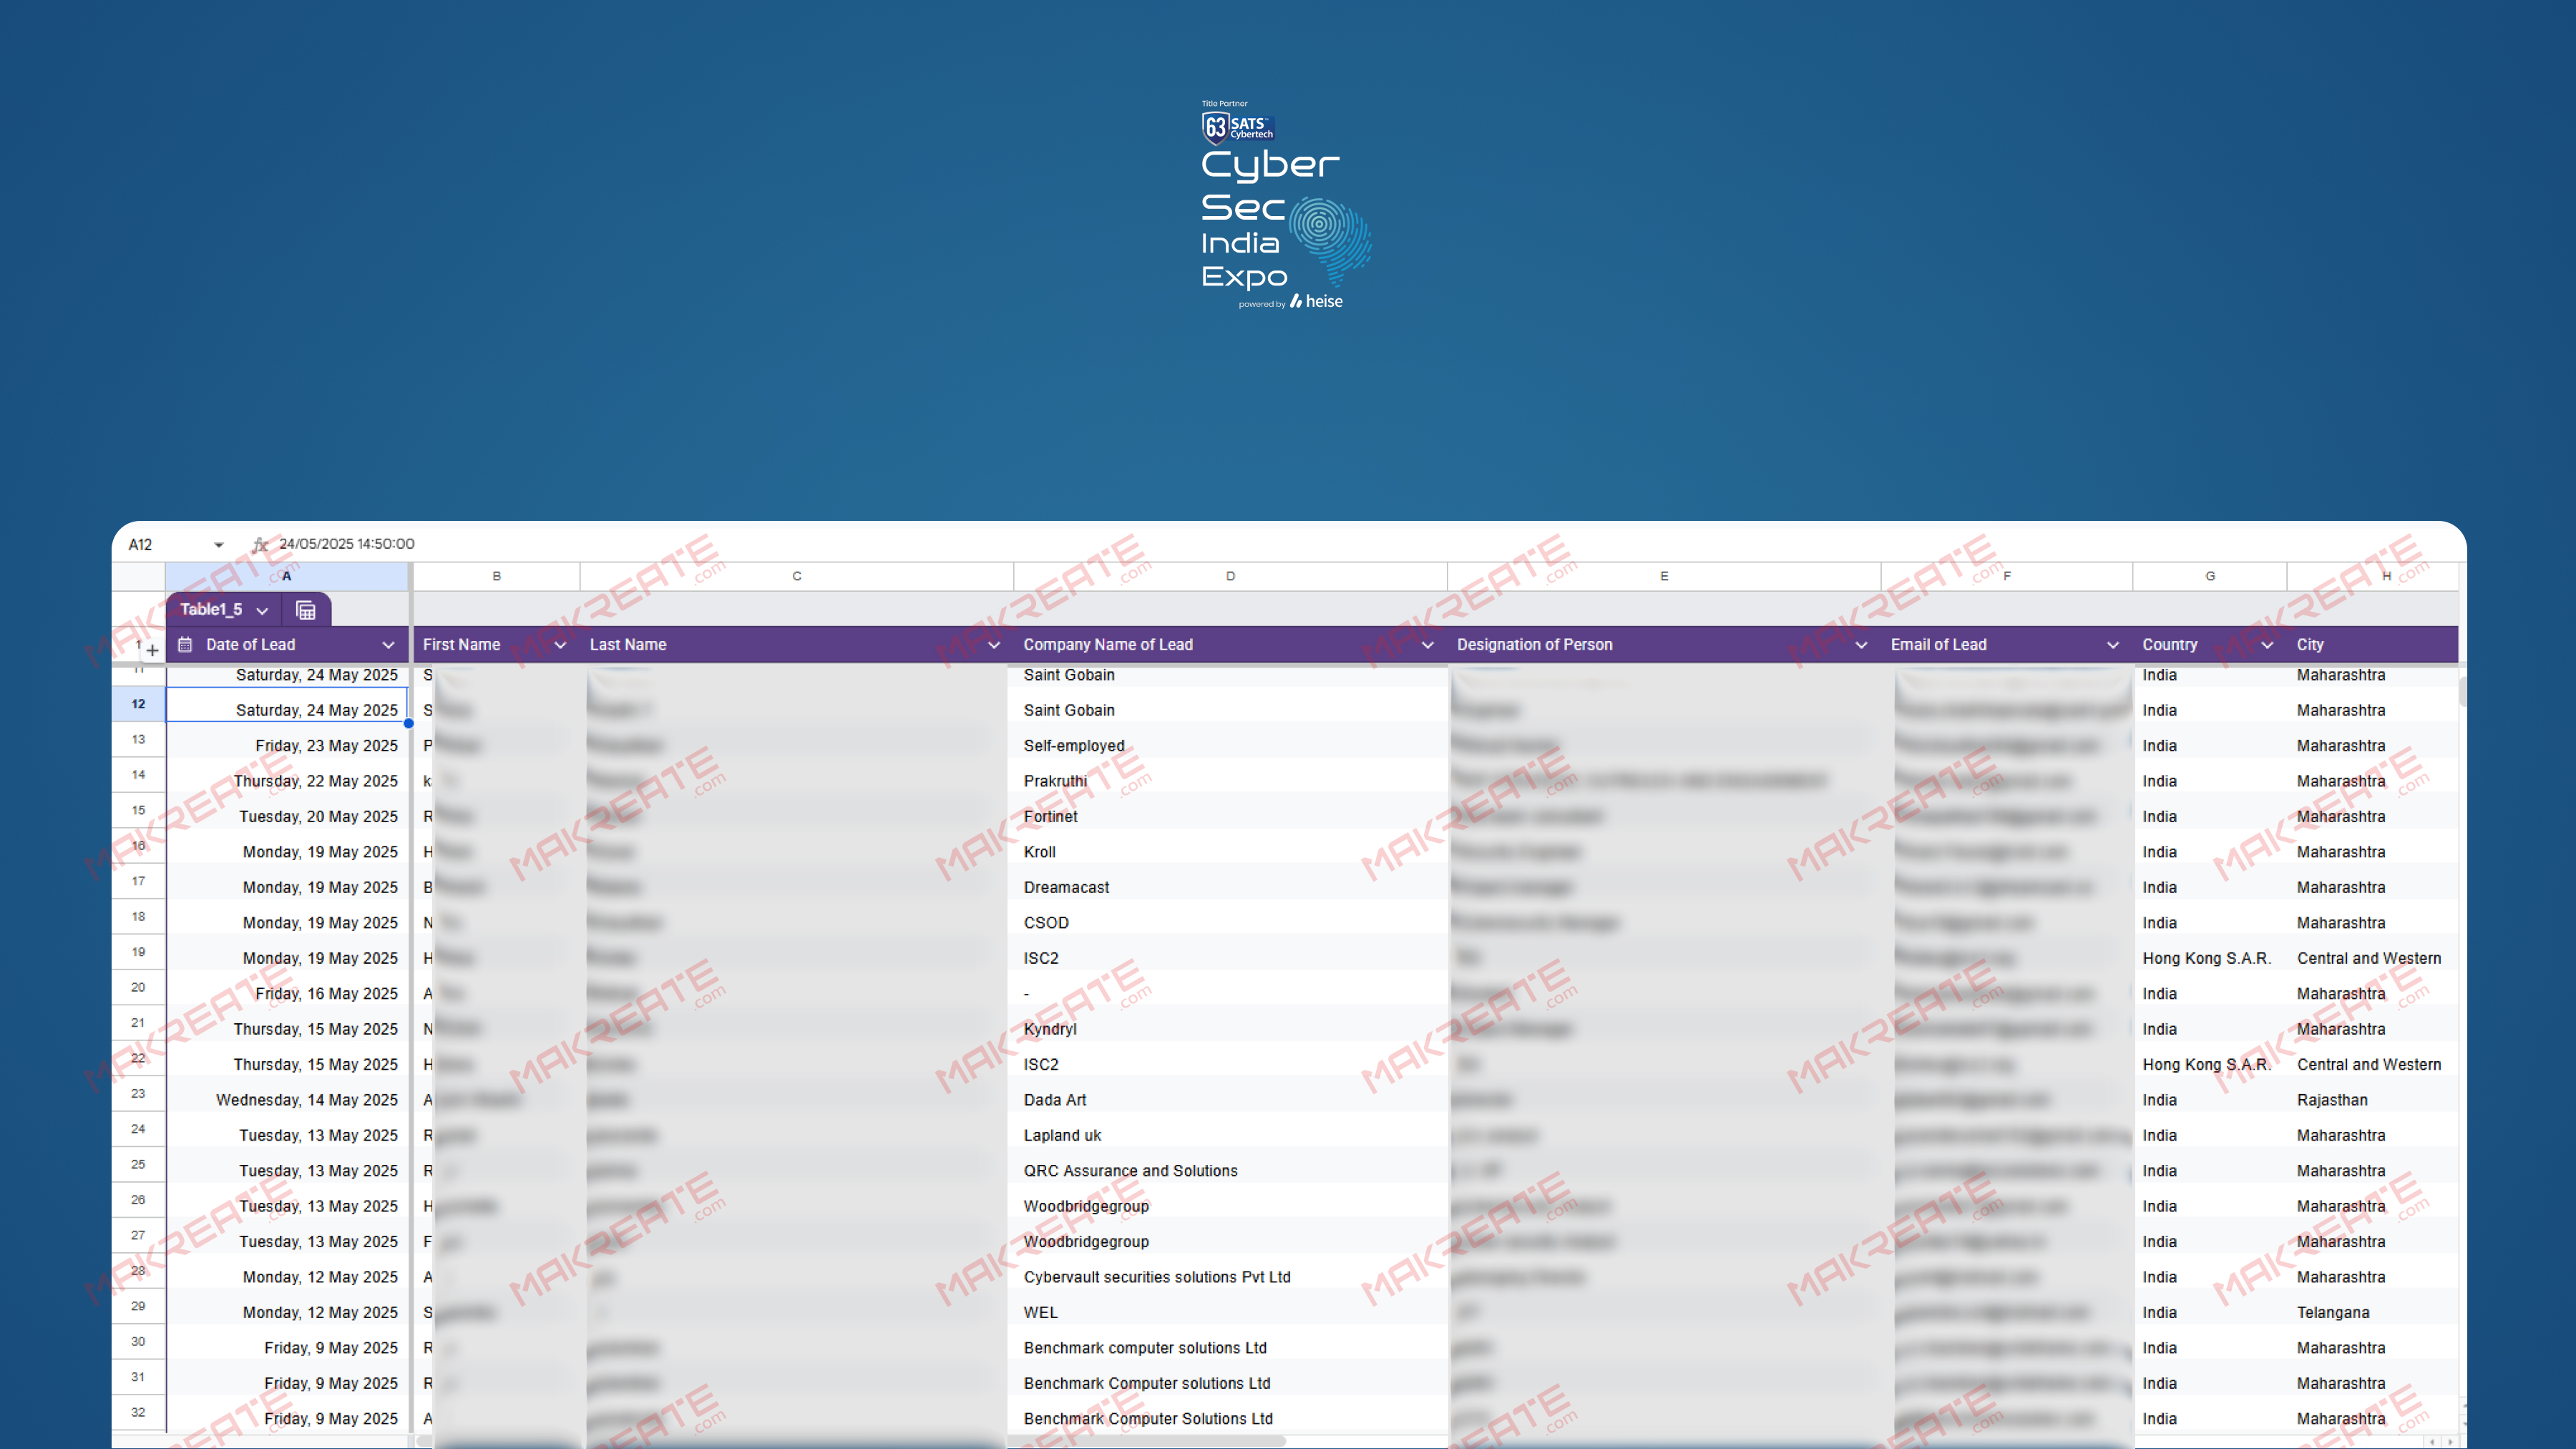Select row 19 header
This screenshot has height=1449, width=2576.
coord(138,952)
